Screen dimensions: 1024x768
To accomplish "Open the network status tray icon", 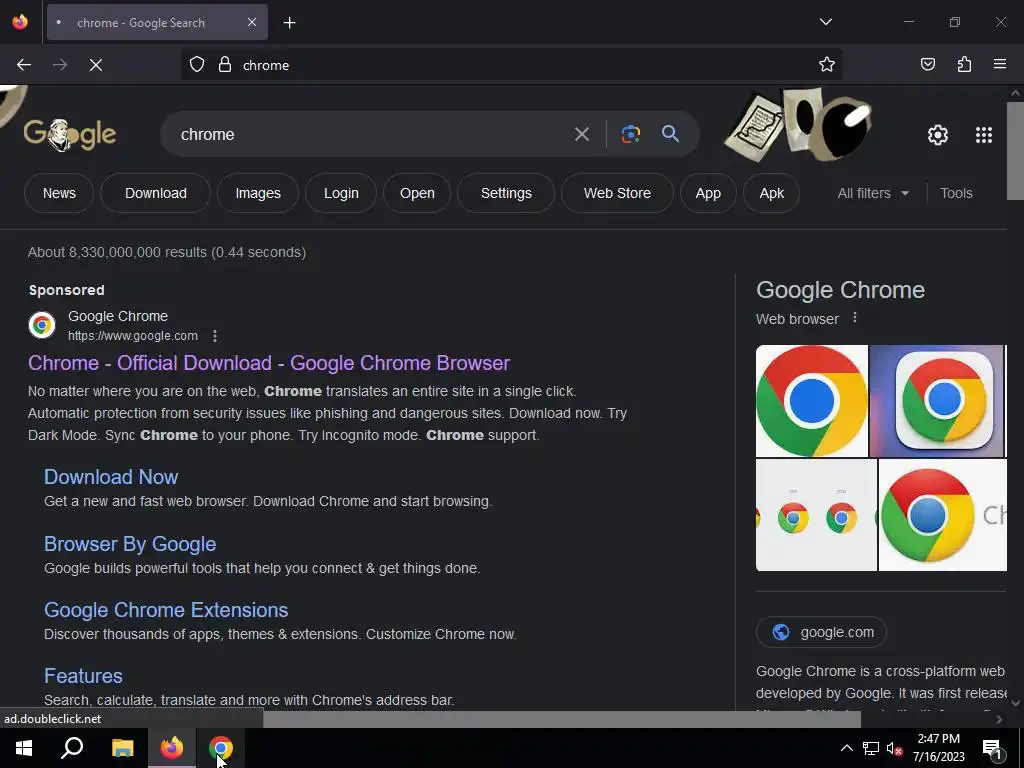I will [x=871, y=748].
